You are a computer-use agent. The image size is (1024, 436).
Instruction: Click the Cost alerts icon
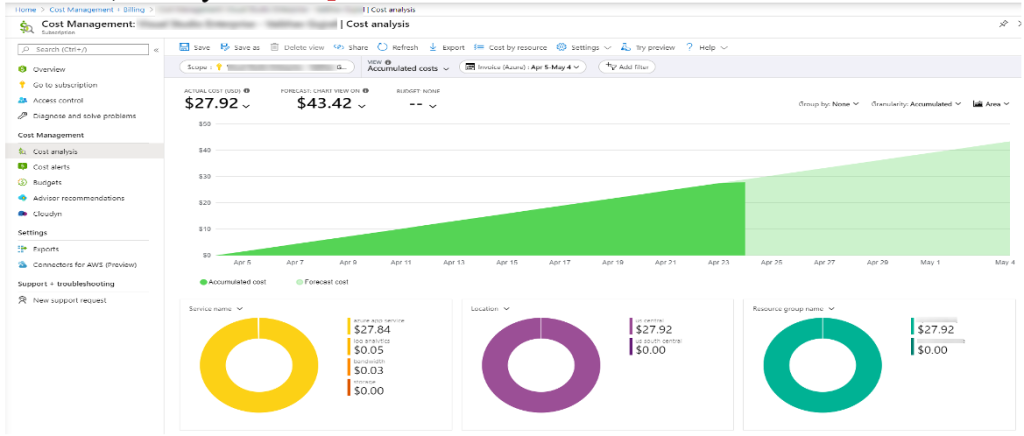click(x=22, y=167)
